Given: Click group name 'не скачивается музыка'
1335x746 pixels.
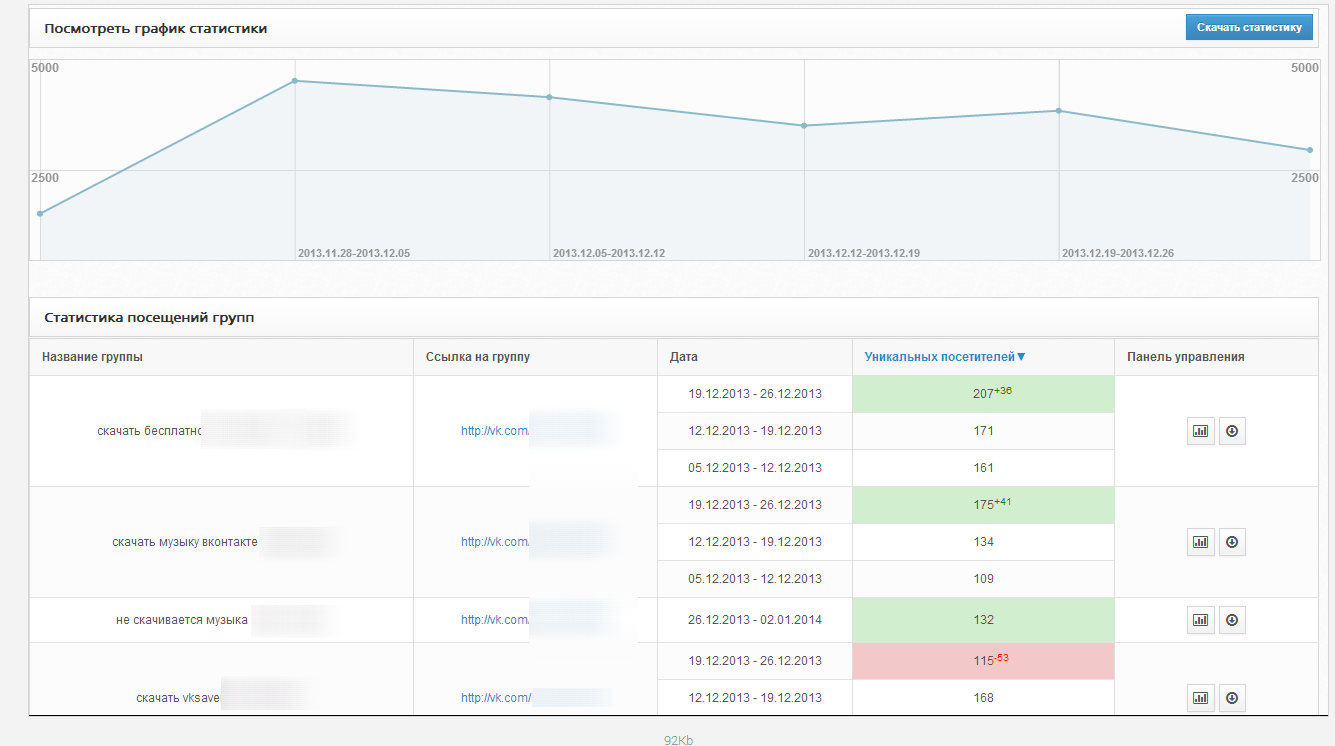Looking at the screenshot, I should [182, 620].
